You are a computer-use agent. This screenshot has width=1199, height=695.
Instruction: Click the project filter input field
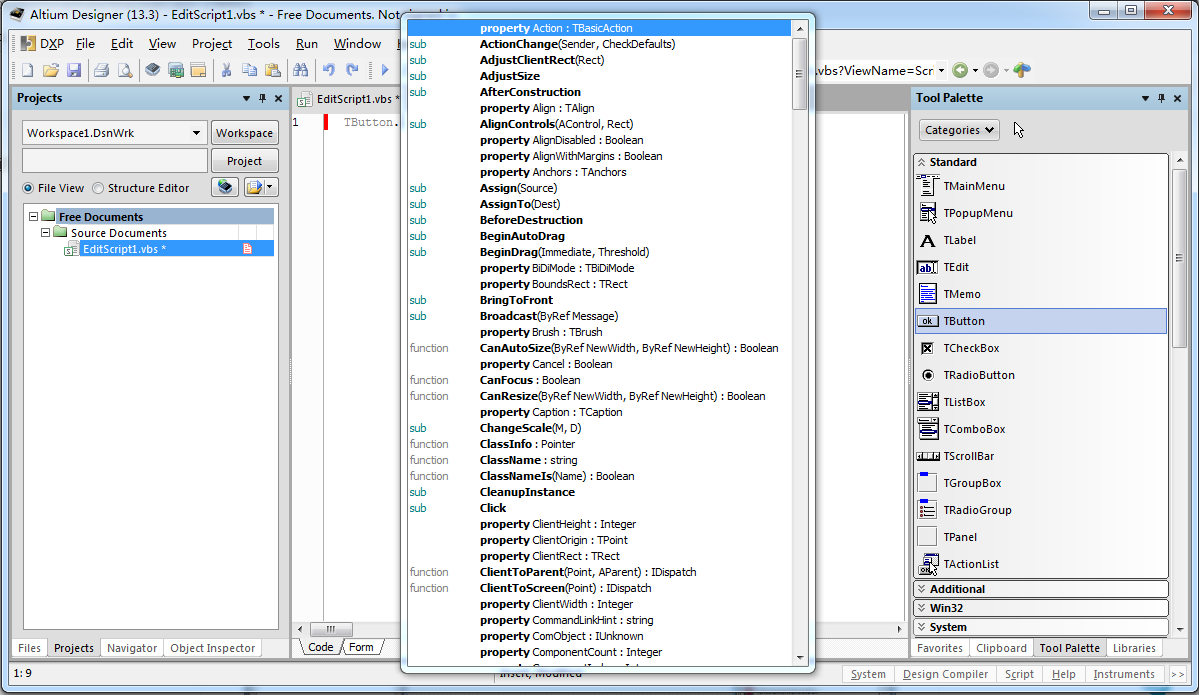coord(115,161)
